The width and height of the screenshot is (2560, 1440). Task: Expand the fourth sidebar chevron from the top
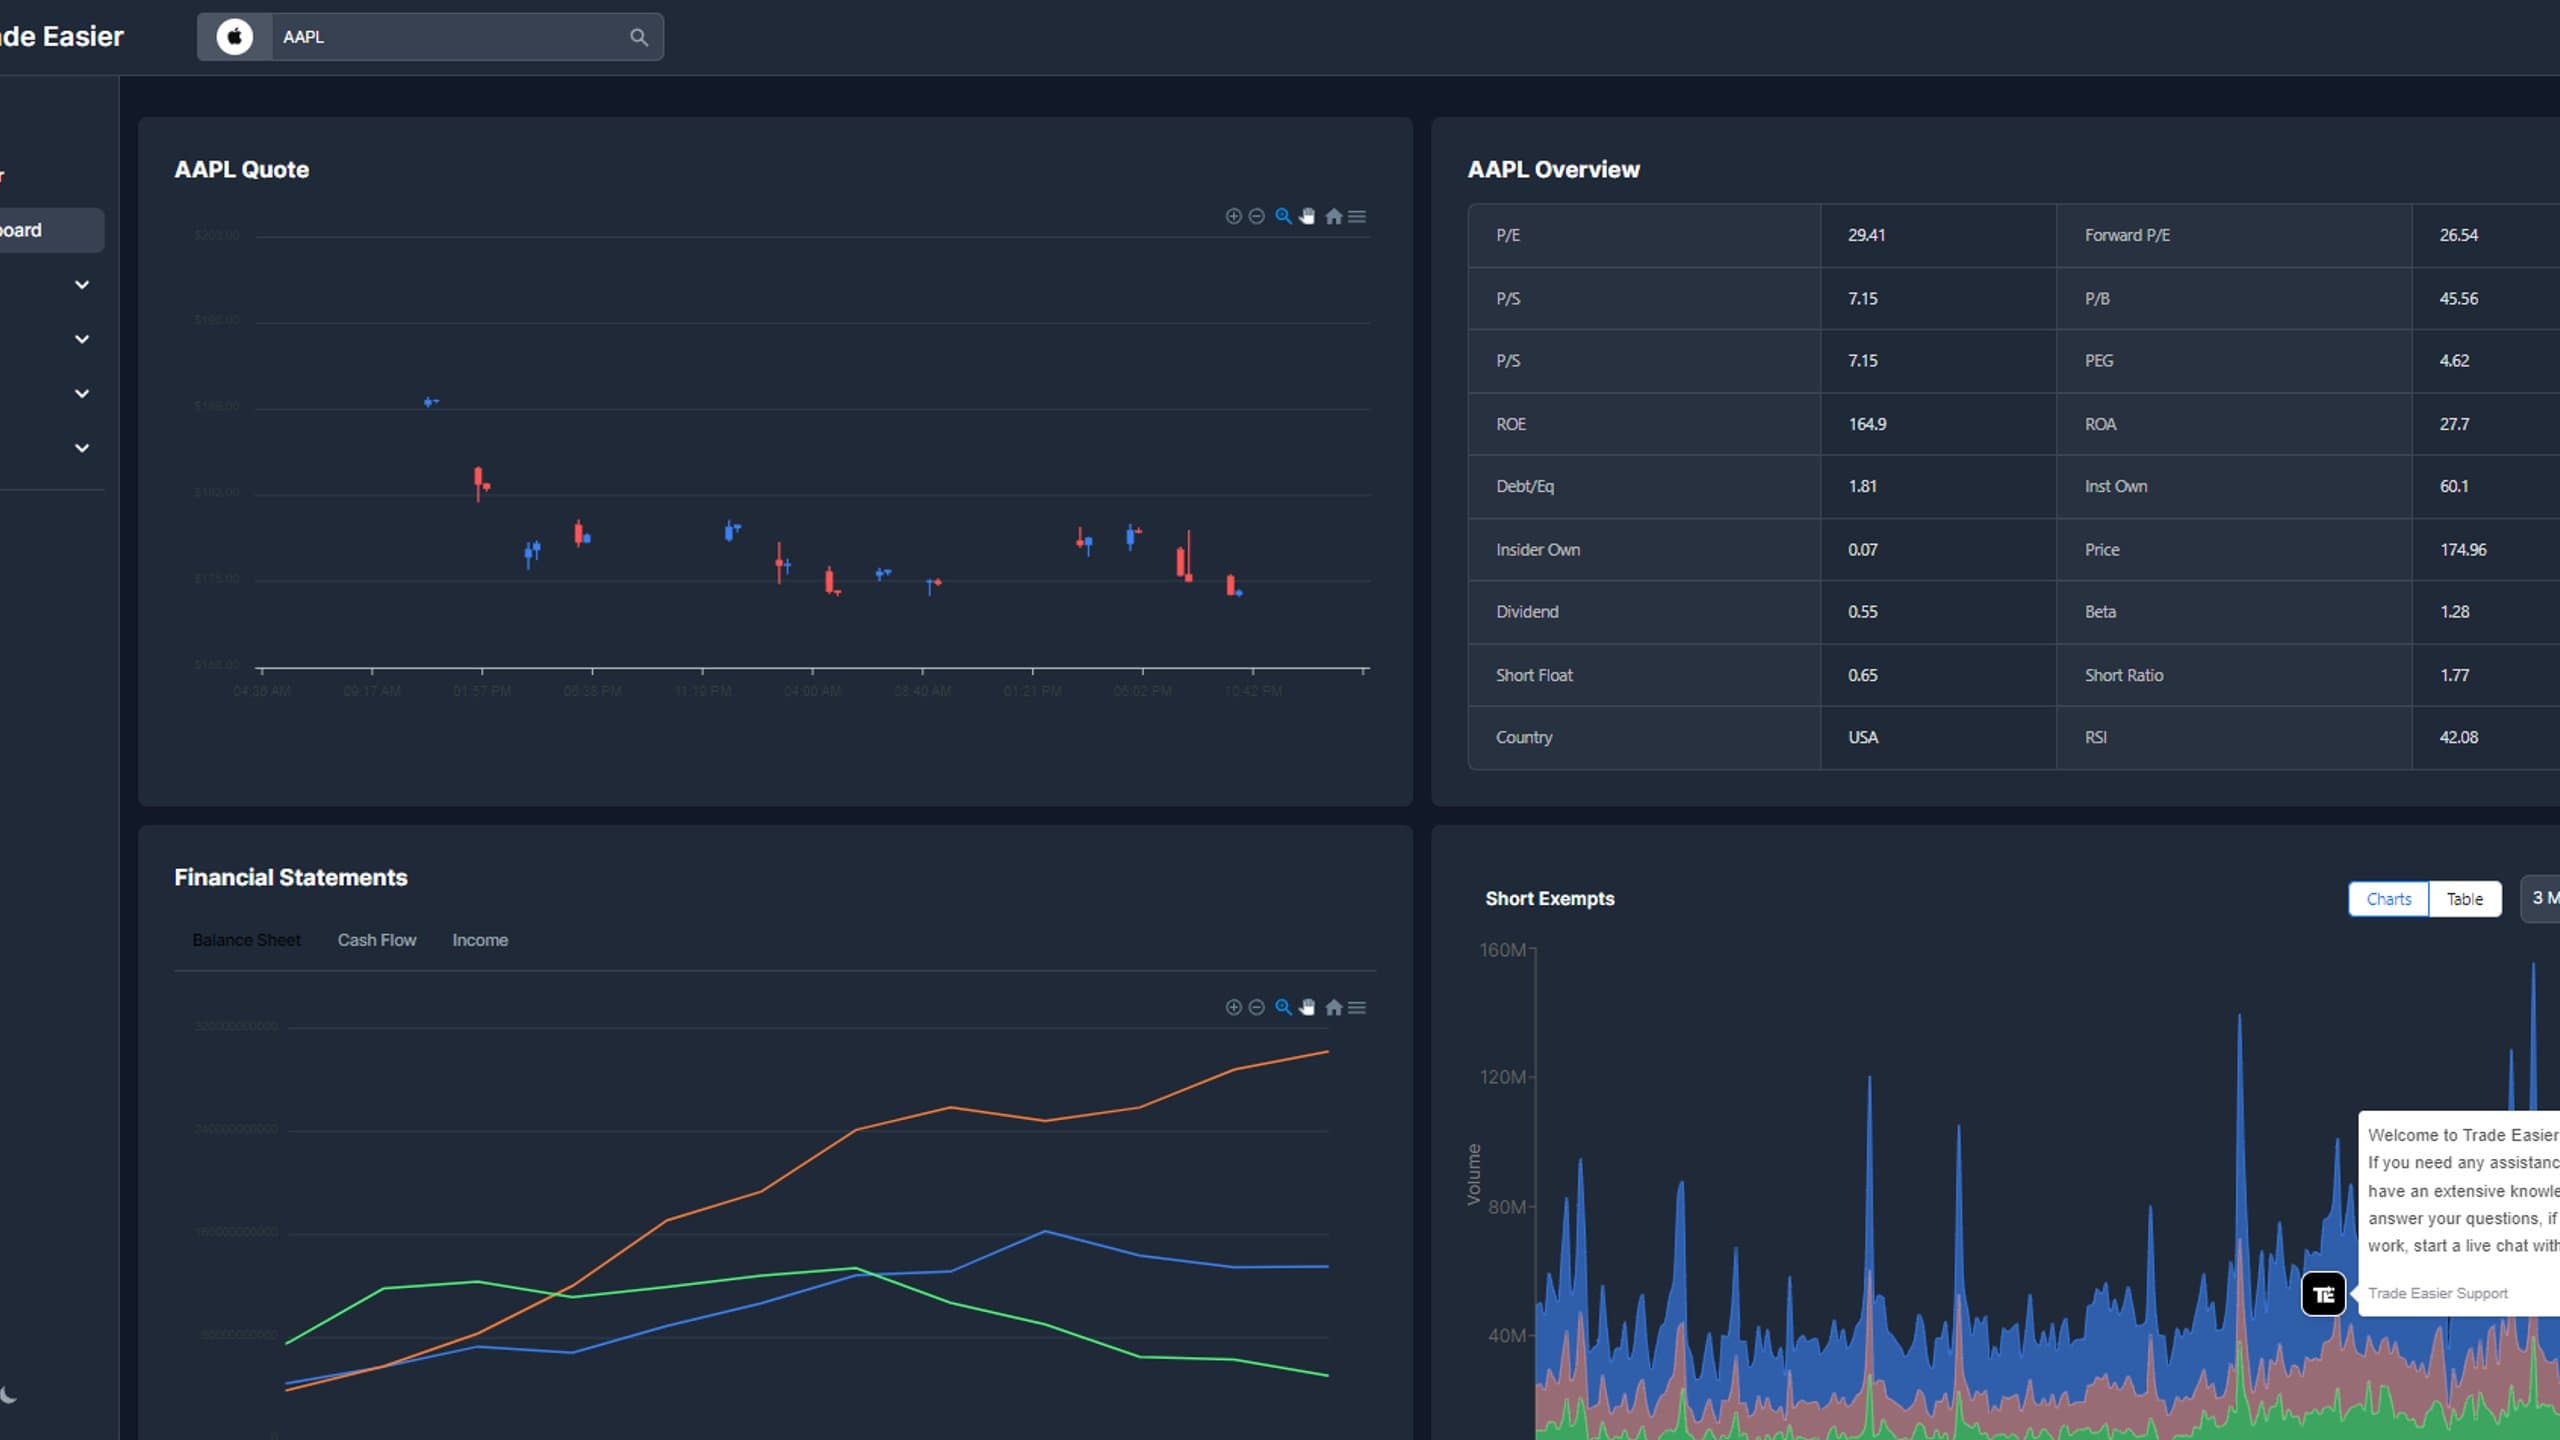pyautogui.click(x=82, y=448)
